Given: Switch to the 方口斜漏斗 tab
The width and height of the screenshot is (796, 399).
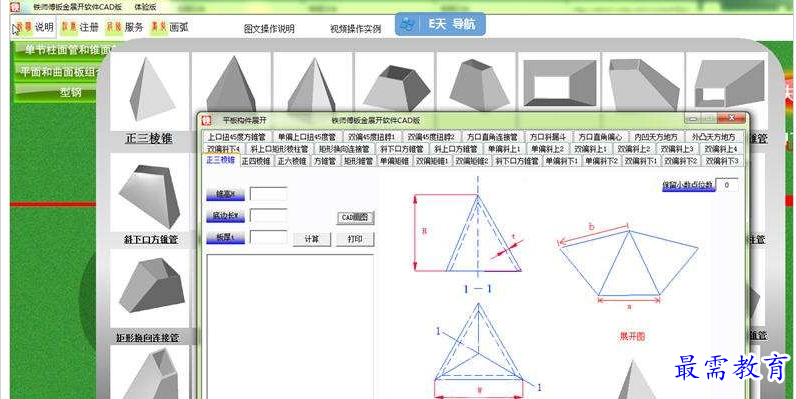Looking at the screenshot, I should point(548,137).
